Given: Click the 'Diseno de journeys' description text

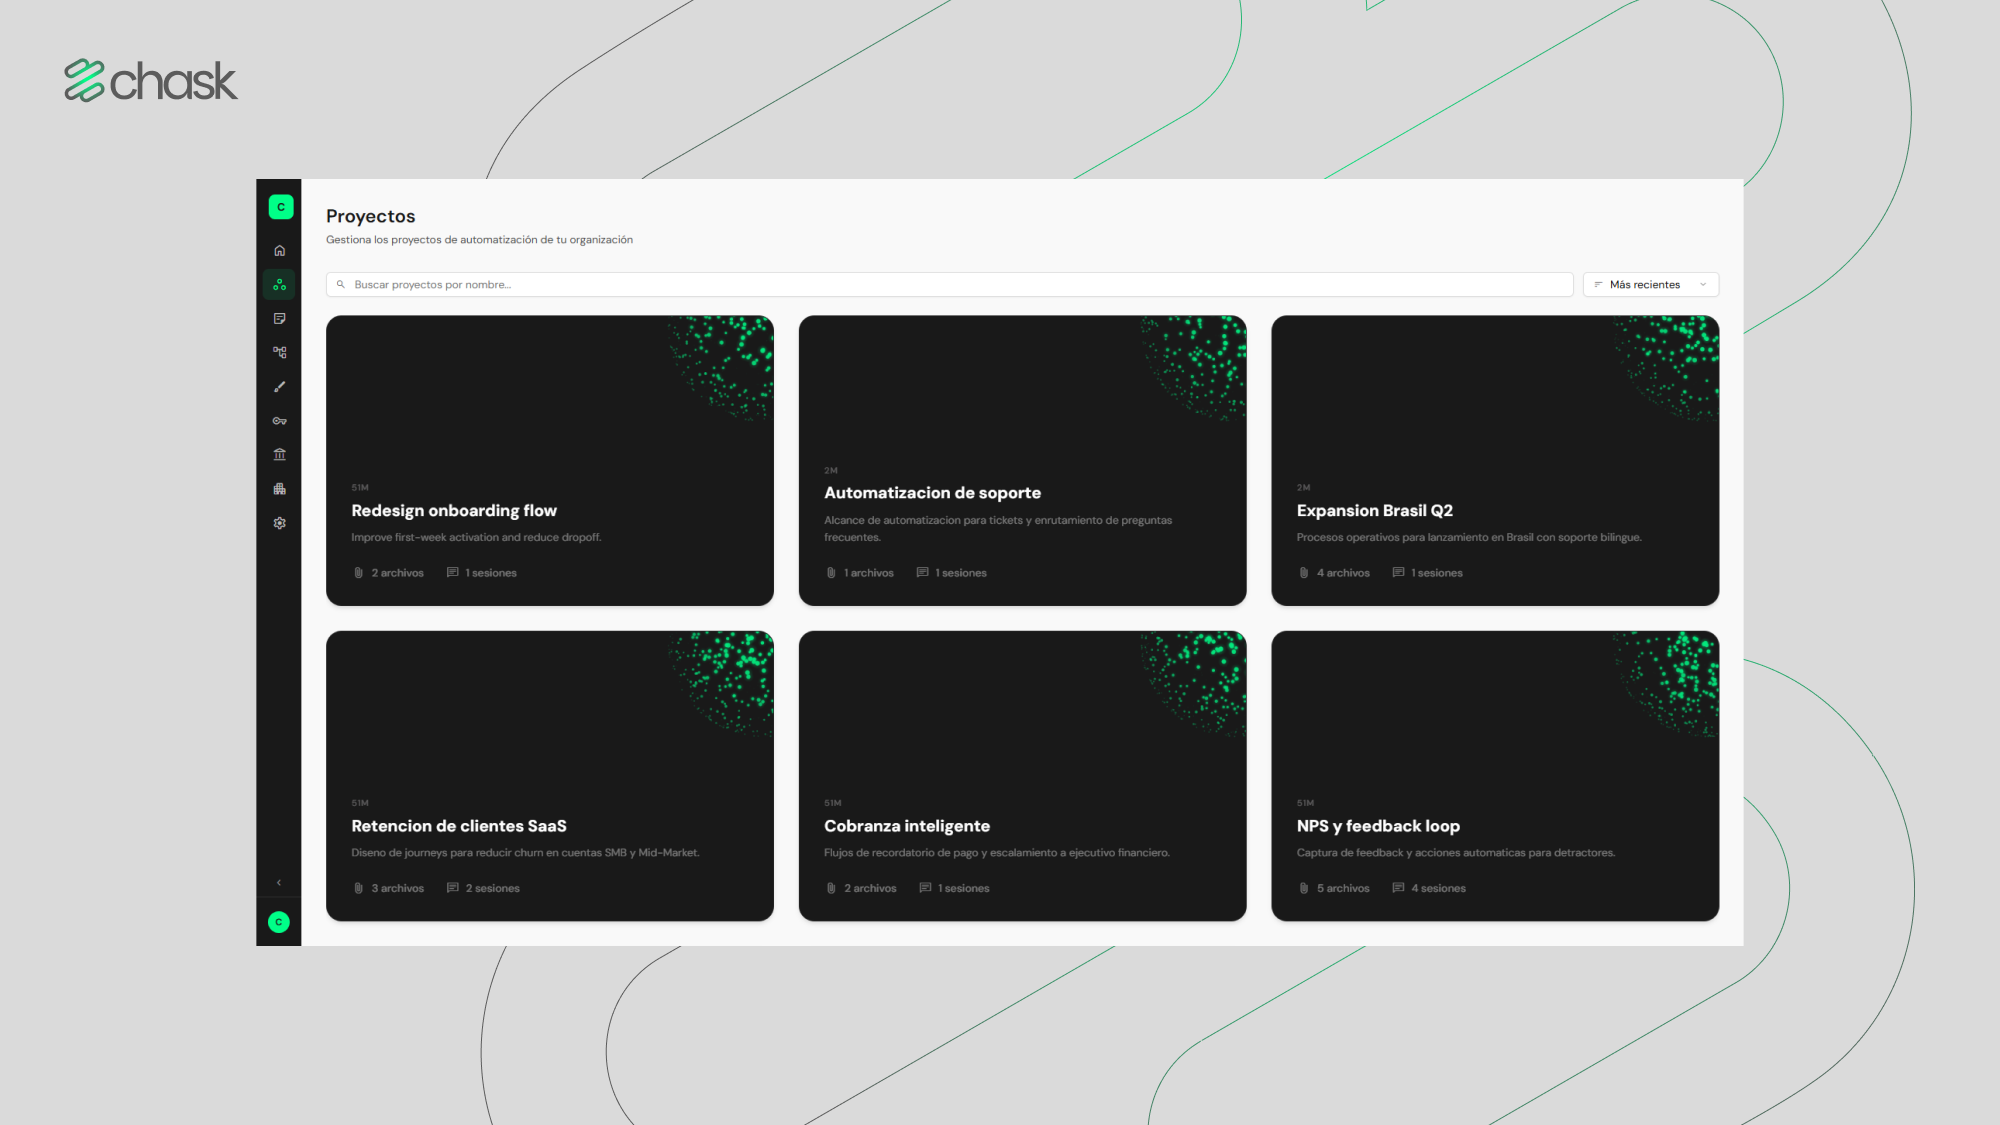Looking at the screenshot, I should [x=526, y=853].
